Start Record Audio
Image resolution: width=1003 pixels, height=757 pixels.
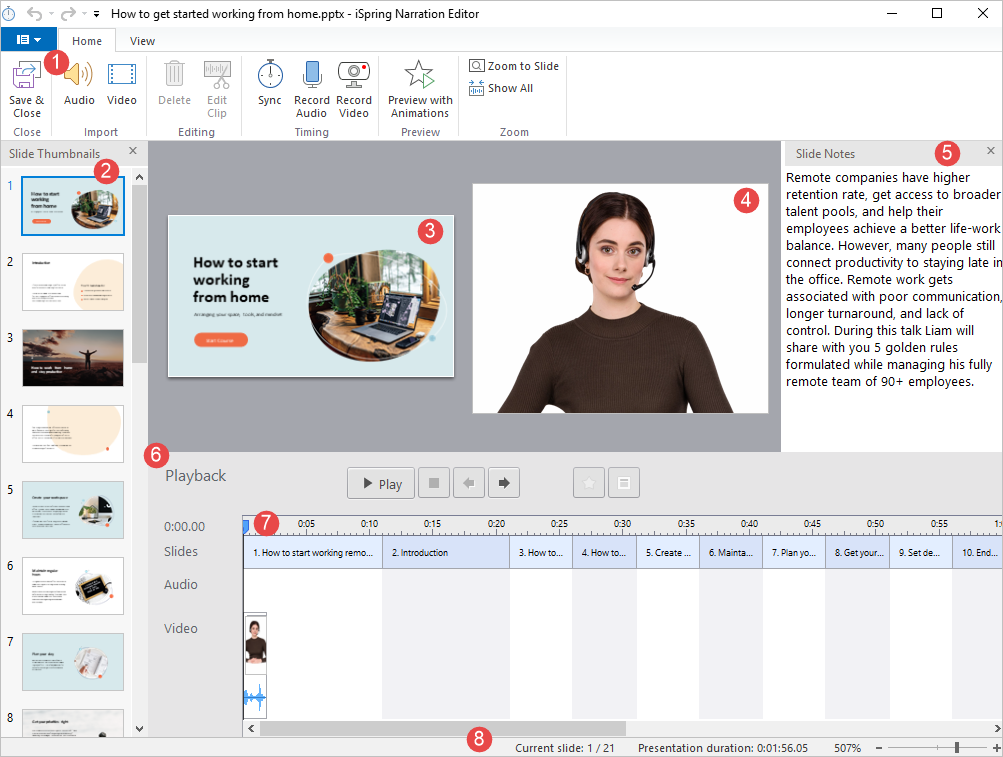311,76
